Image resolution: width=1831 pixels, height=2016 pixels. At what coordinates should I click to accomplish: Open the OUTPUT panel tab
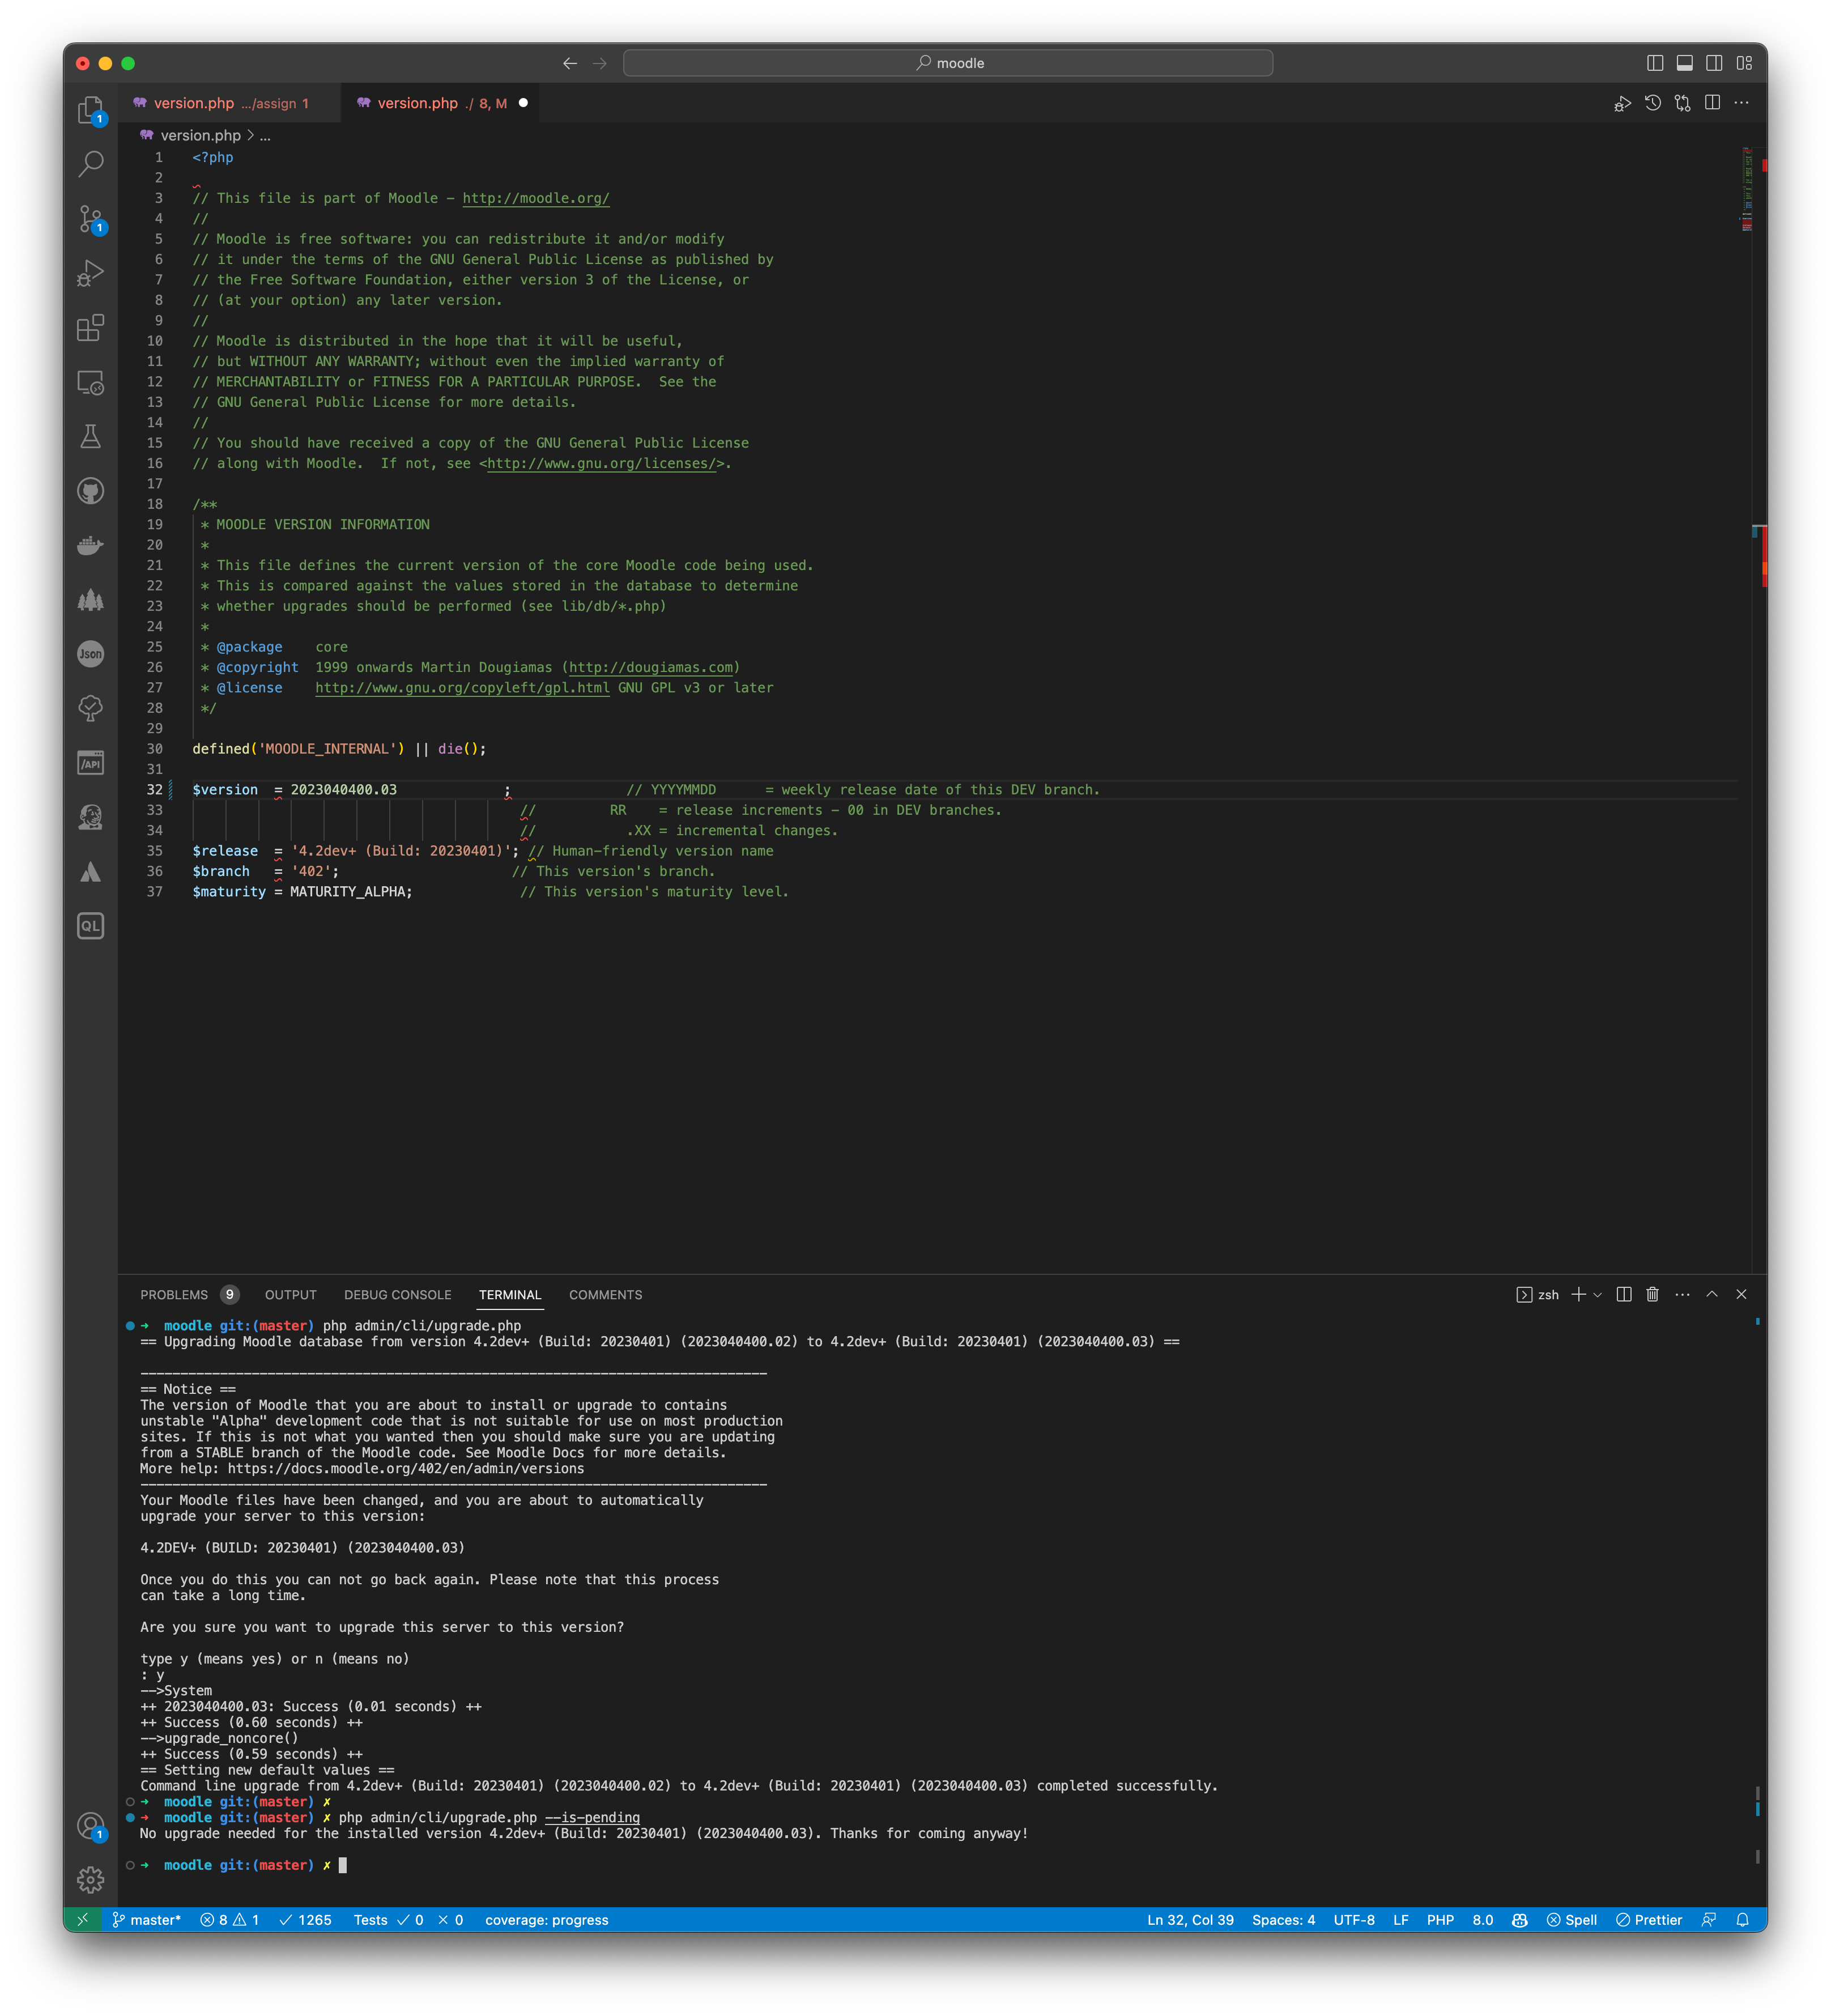291,1295
